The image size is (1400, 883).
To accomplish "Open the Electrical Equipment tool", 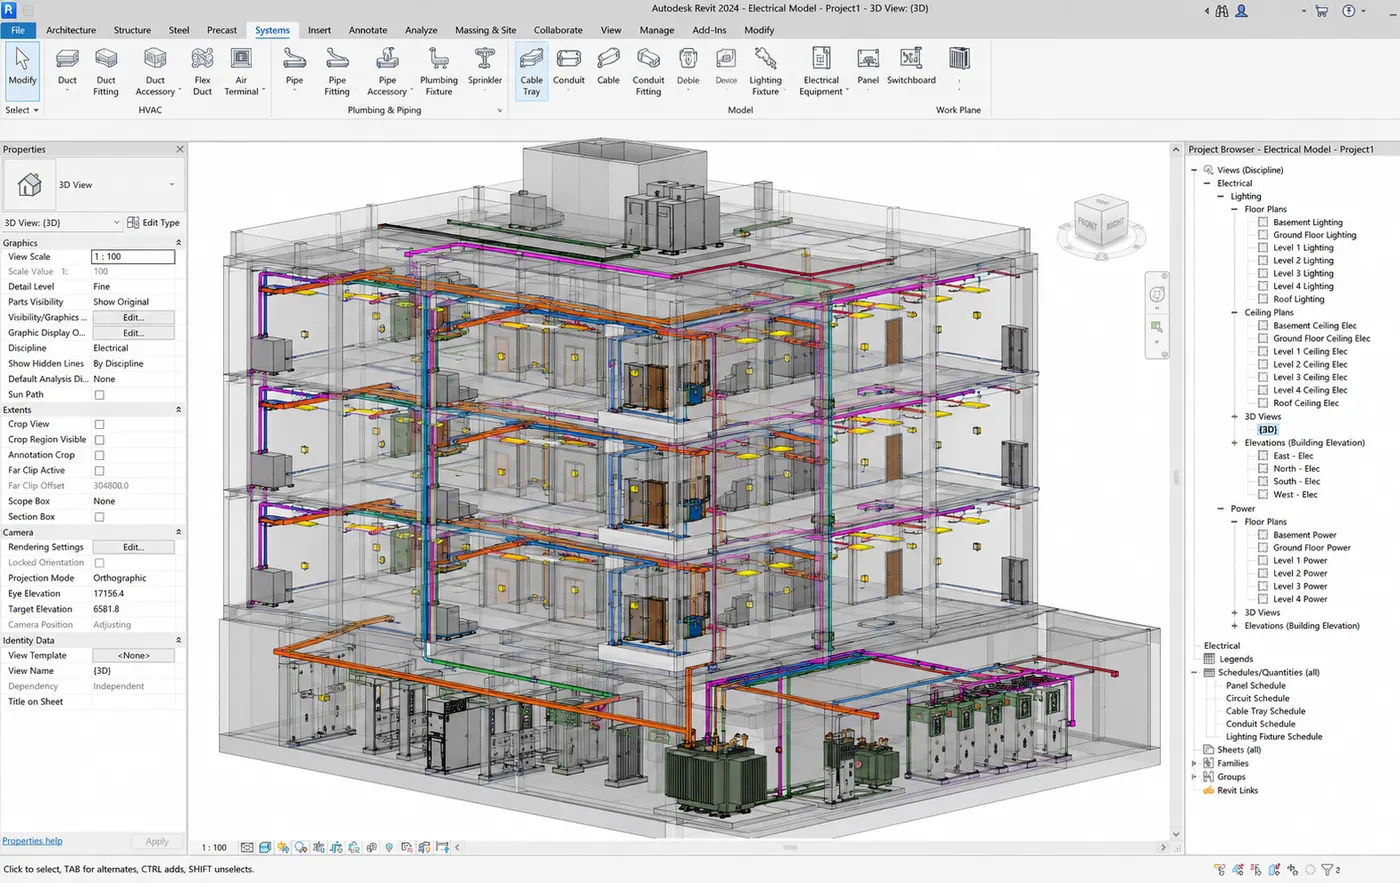I will 822,70.
